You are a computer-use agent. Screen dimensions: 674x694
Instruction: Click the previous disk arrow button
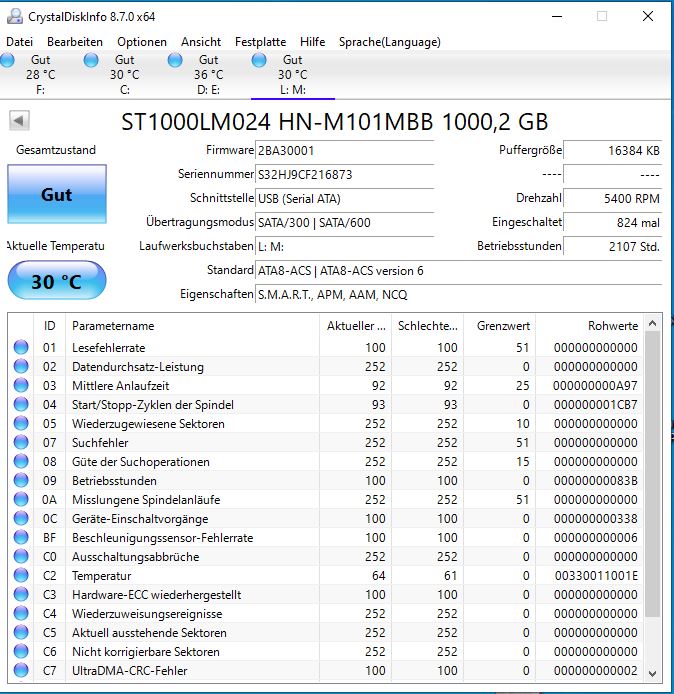[x=19, y=120]
